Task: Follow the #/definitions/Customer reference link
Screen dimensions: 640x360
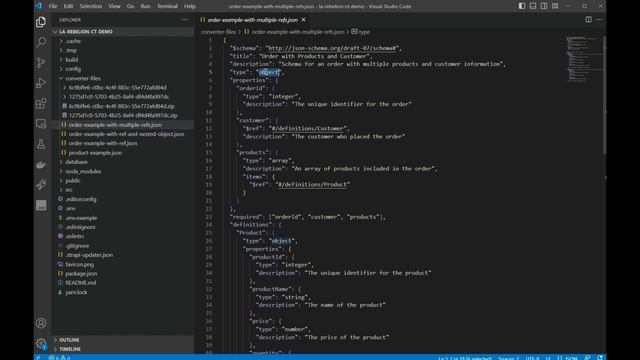Action: tap(308, 129)
